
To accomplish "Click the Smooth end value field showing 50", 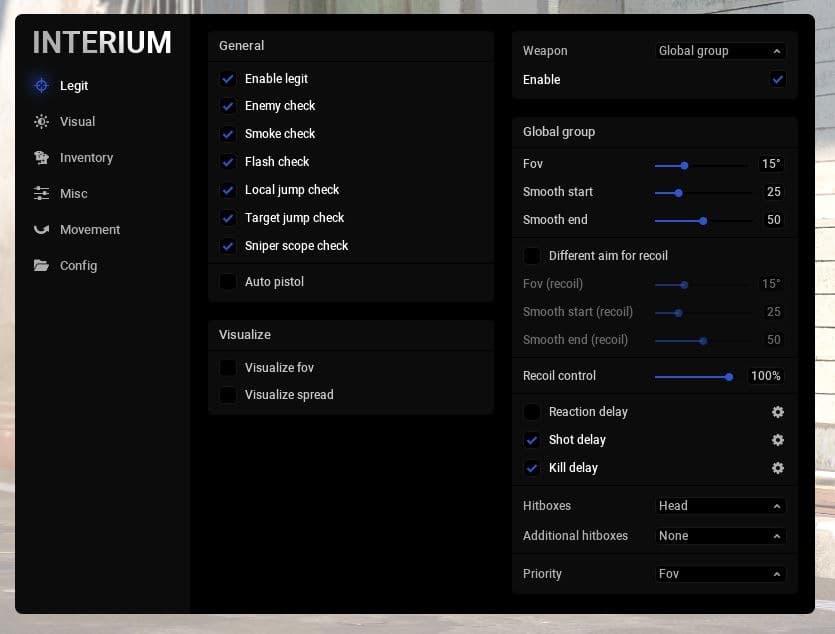I will click(773, 220).
